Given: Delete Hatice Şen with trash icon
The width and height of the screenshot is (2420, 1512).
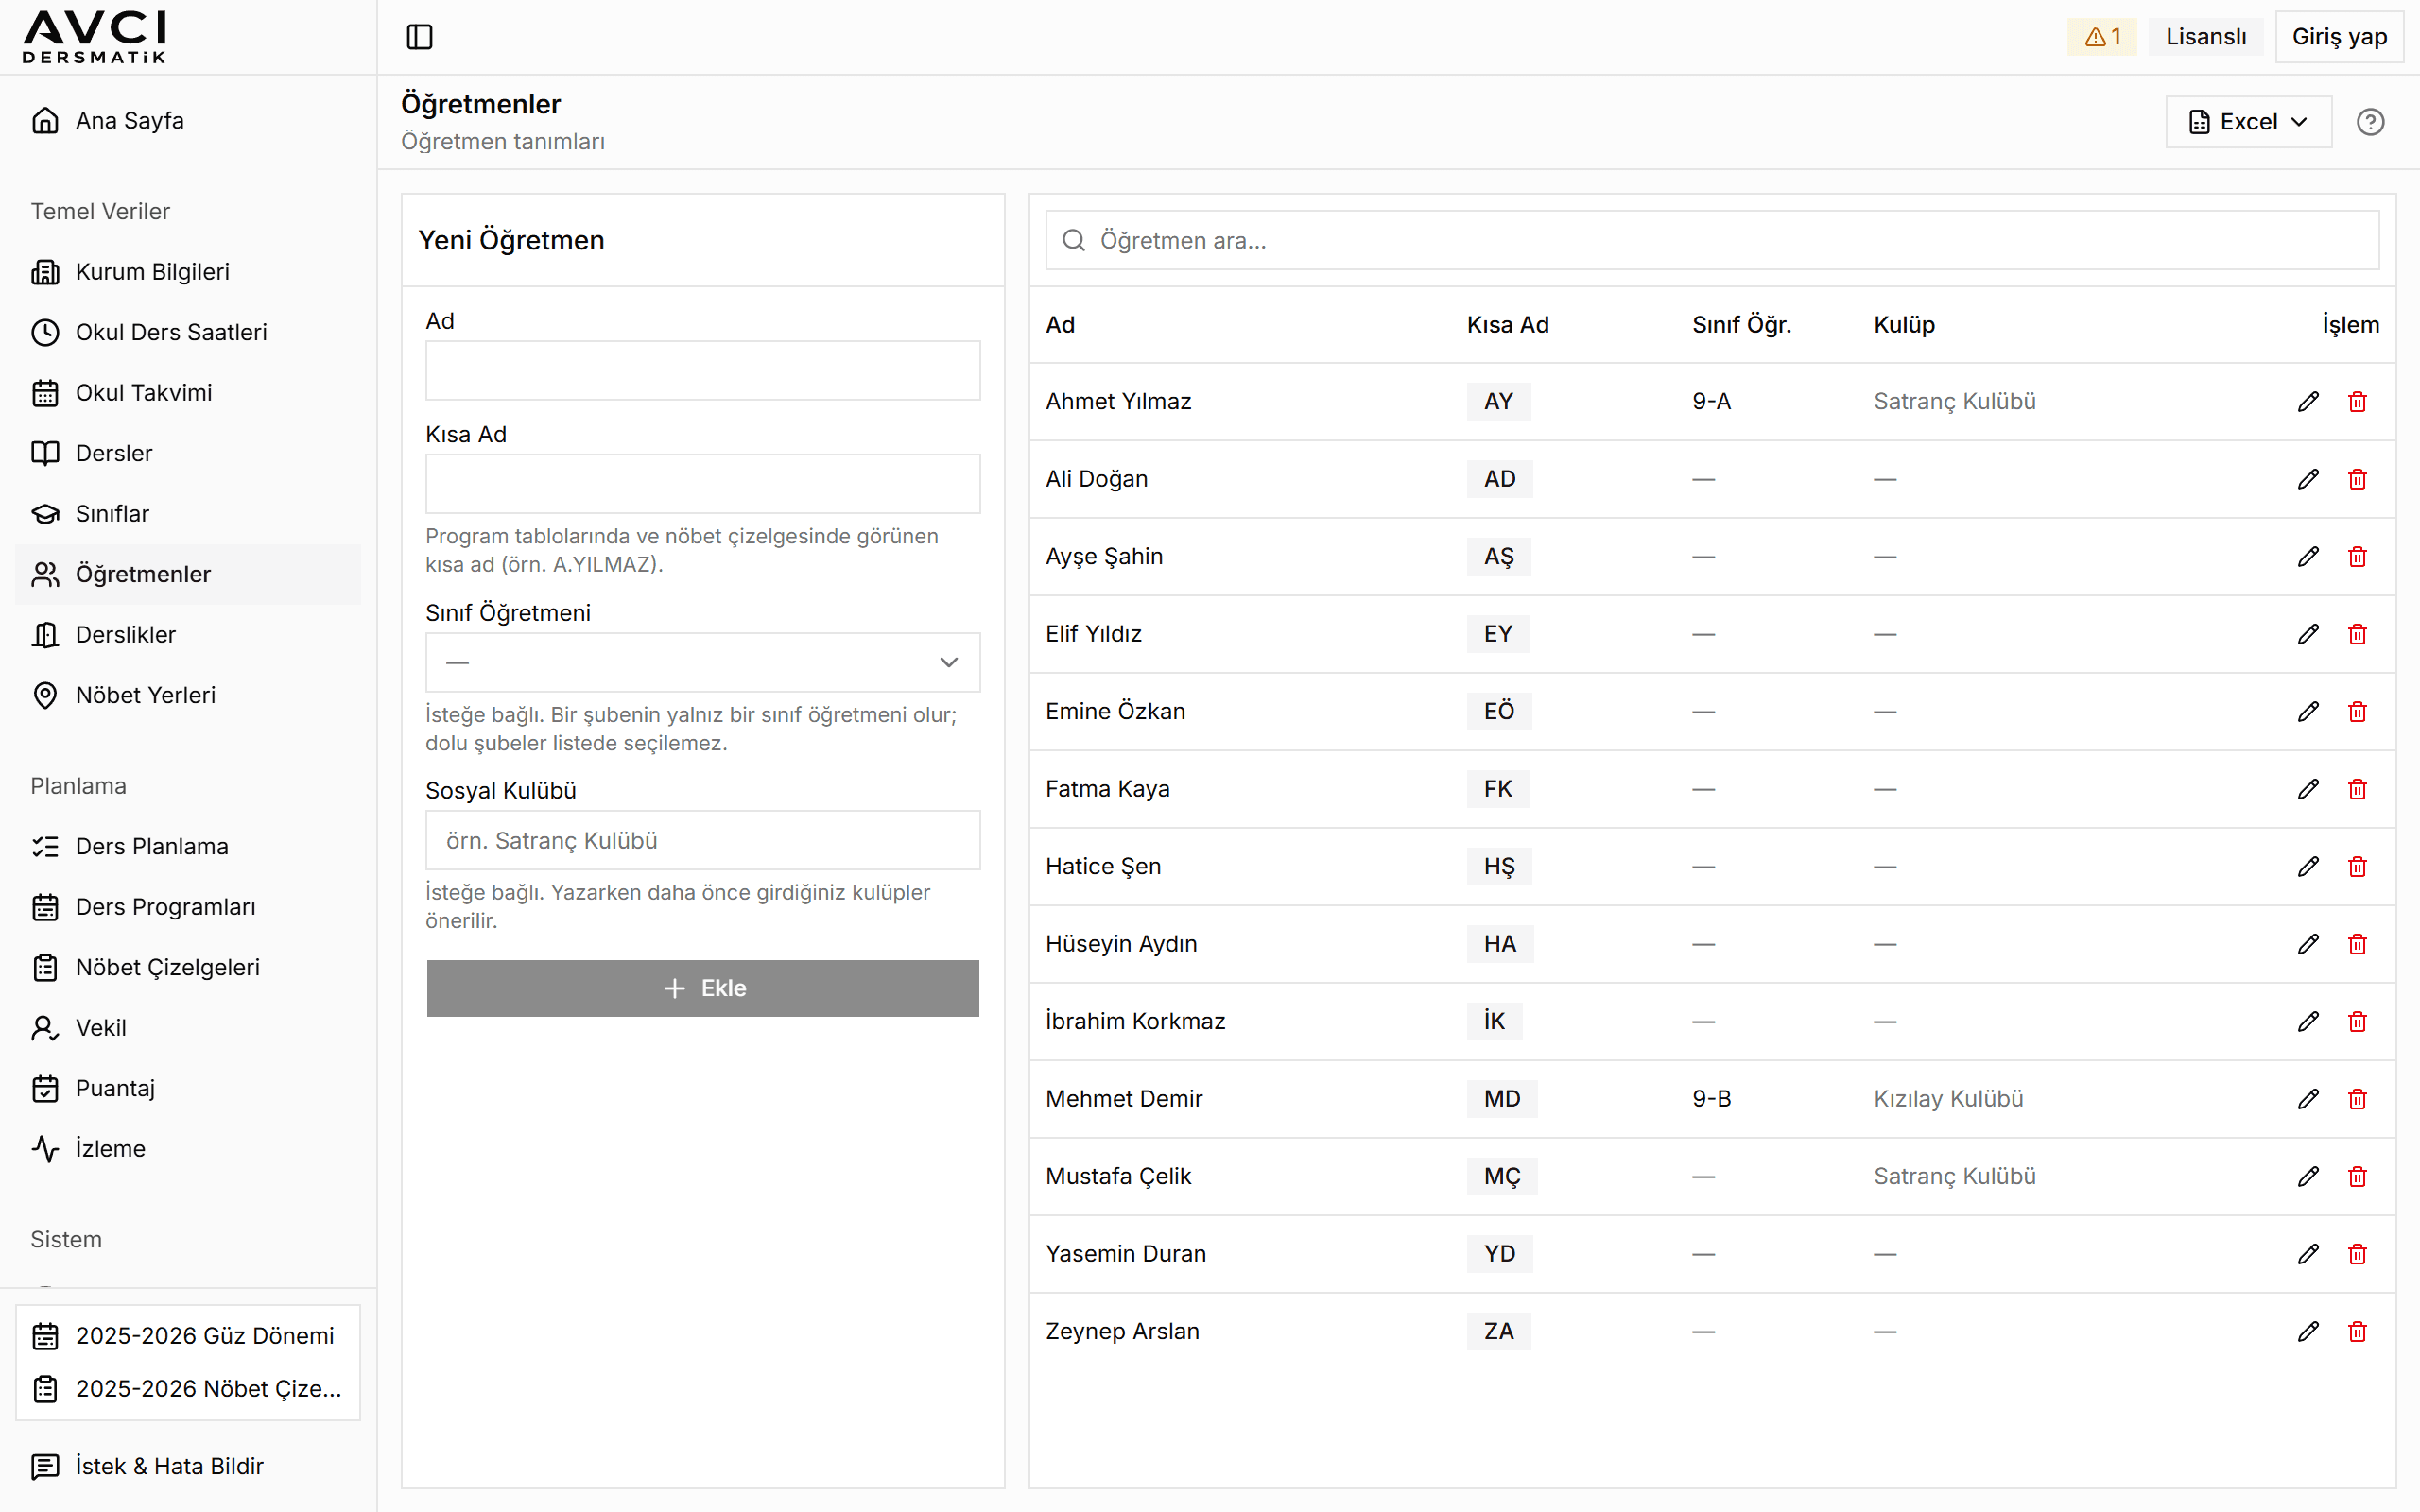Looking at the screenshot, I should tap(2357, 866).
